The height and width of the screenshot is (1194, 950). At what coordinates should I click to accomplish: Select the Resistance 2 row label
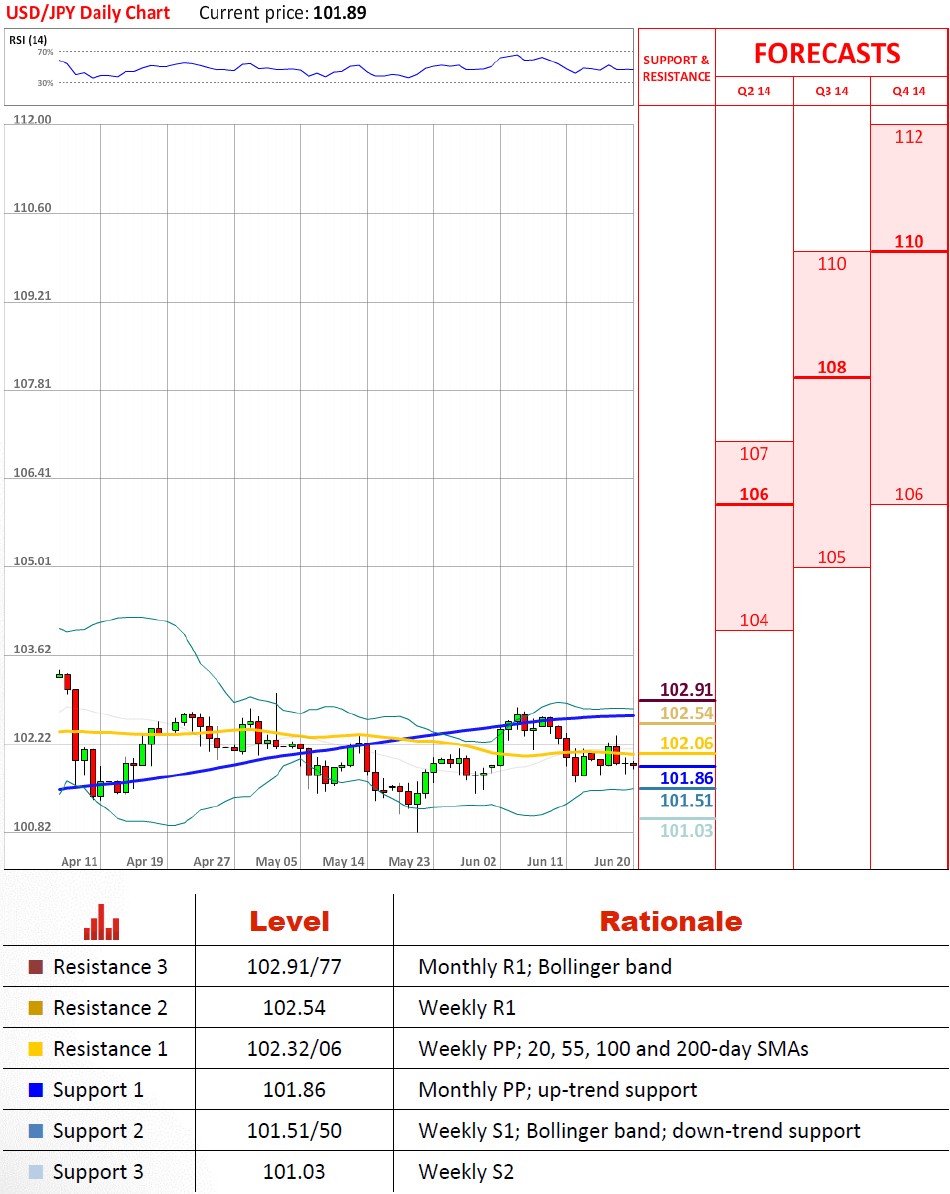click(110, 1008)
